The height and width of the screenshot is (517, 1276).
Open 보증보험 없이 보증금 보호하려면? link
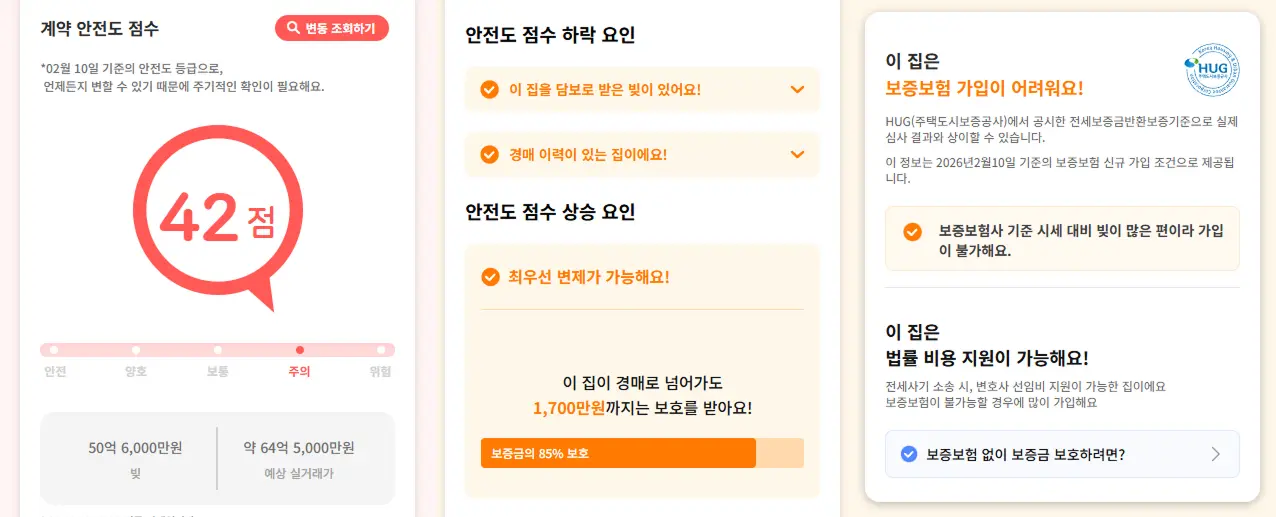[x=1026, y=454]
